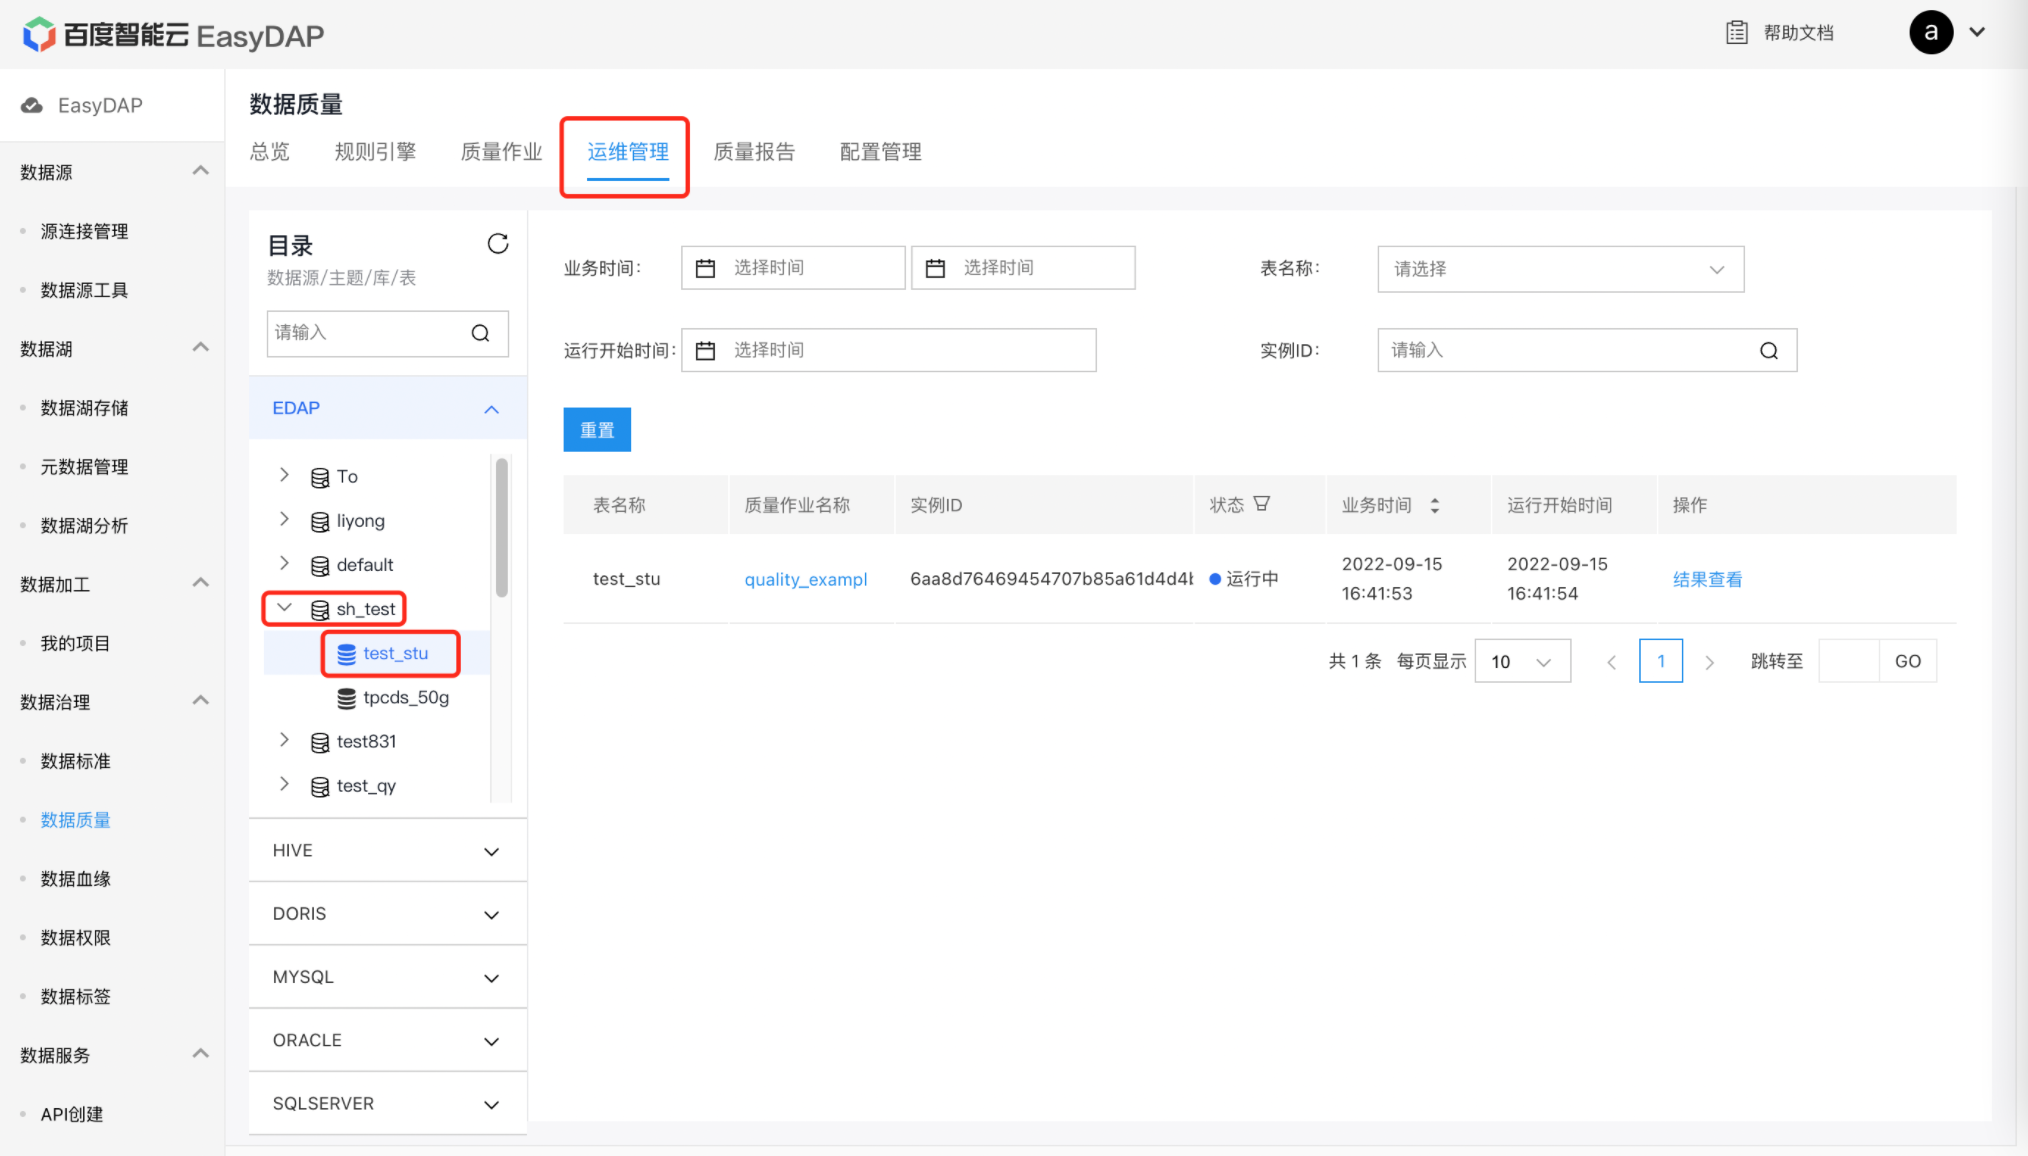
Task: Click the calendar icon in the first 业务时间 field
Action: pos(705,268)
